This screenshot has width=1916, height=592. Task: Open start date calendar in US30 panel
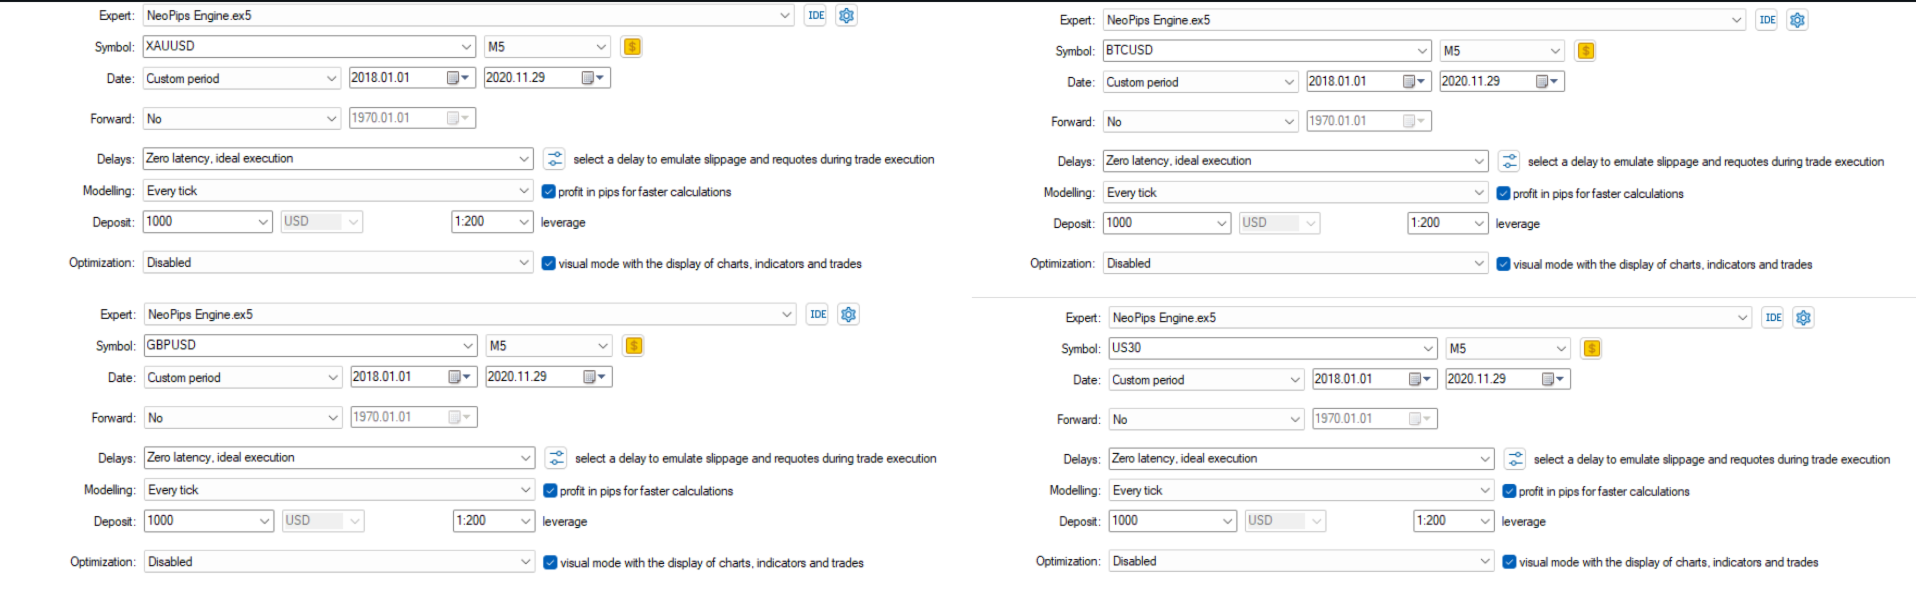[1420, 380]
